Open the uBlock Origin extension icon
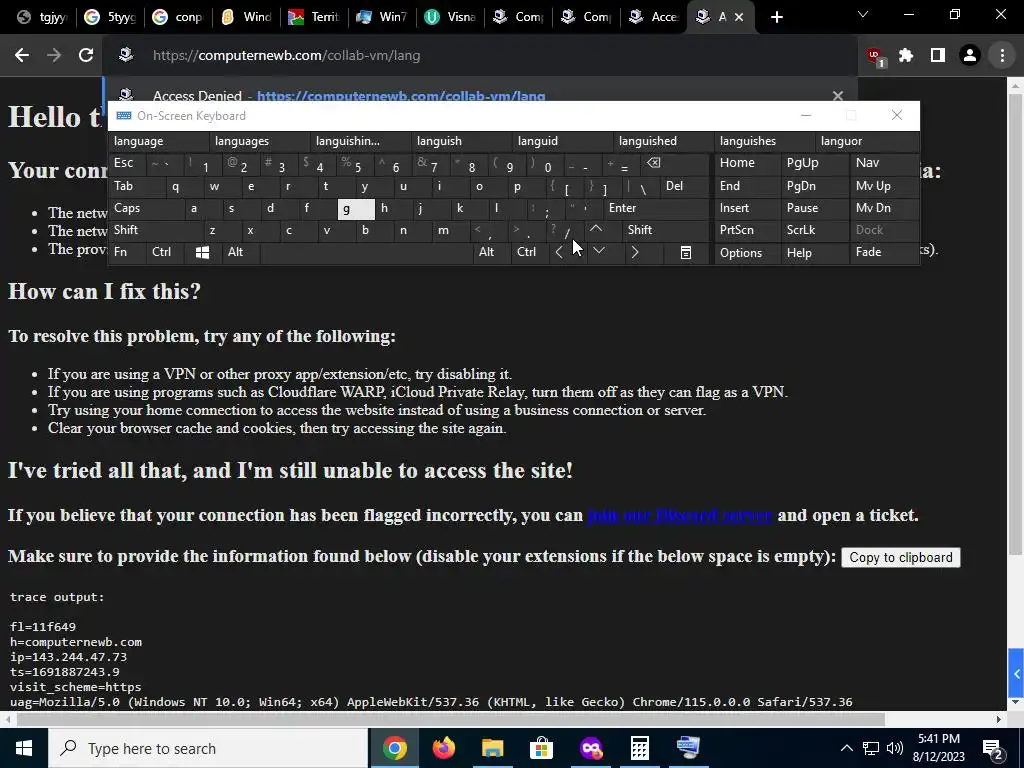 pos(875,57)
